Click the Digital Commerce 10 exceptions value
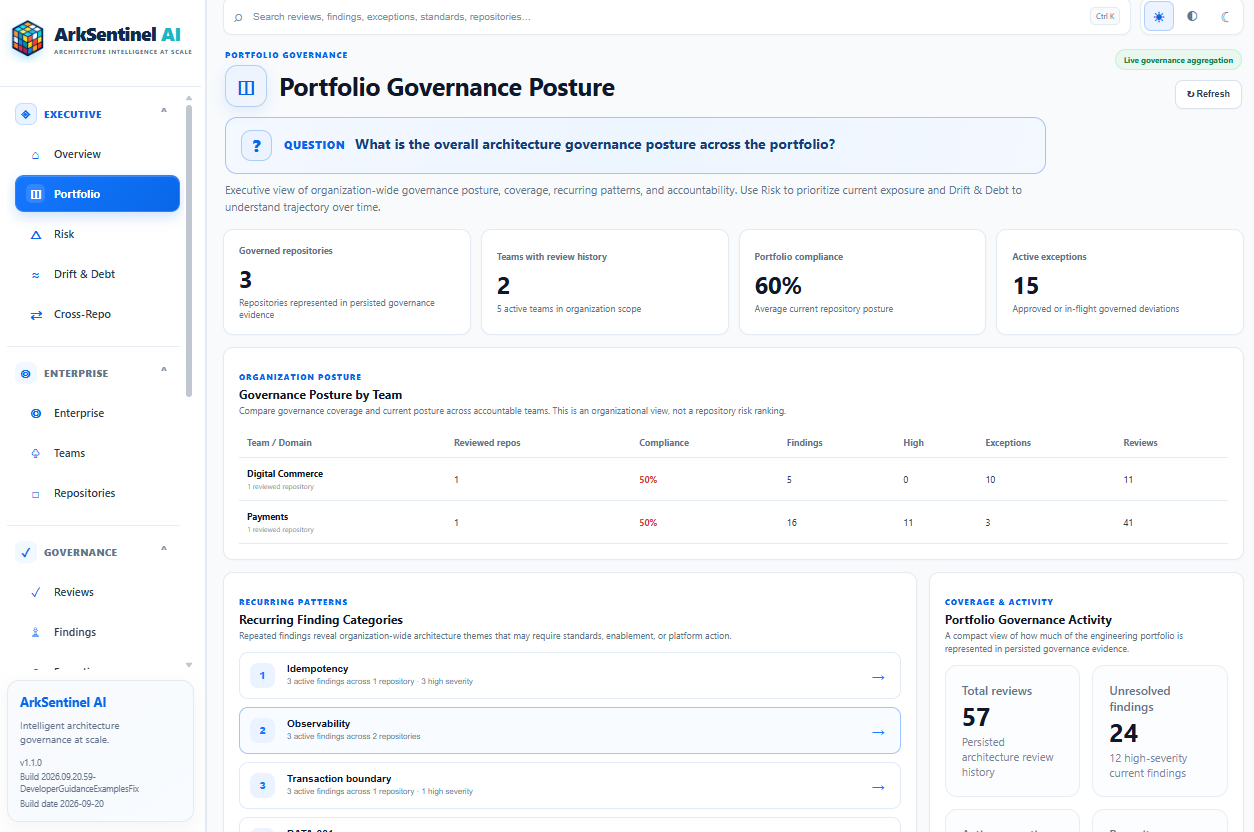 990,480
